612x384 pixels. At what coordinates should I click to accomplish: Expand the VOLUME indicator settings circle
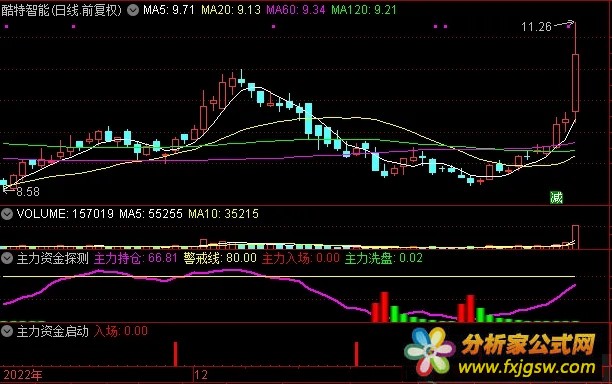coord(7,214)
